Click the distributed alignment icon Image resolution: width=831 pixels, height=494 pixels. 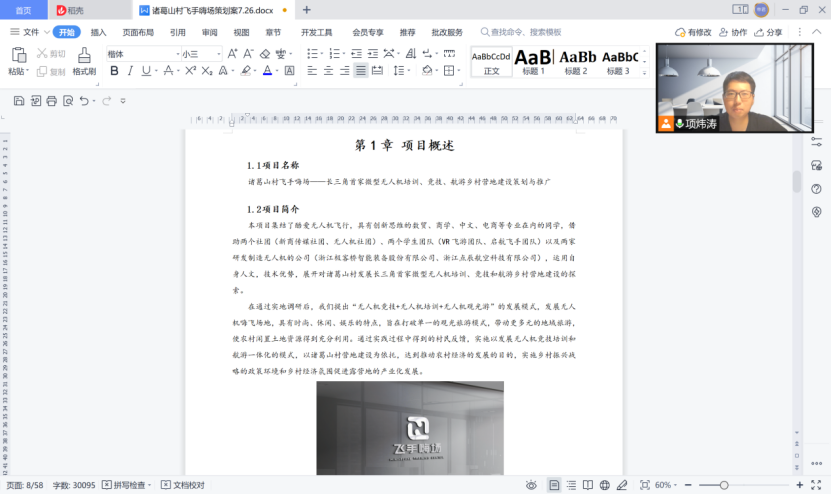[x=377, y=70]
